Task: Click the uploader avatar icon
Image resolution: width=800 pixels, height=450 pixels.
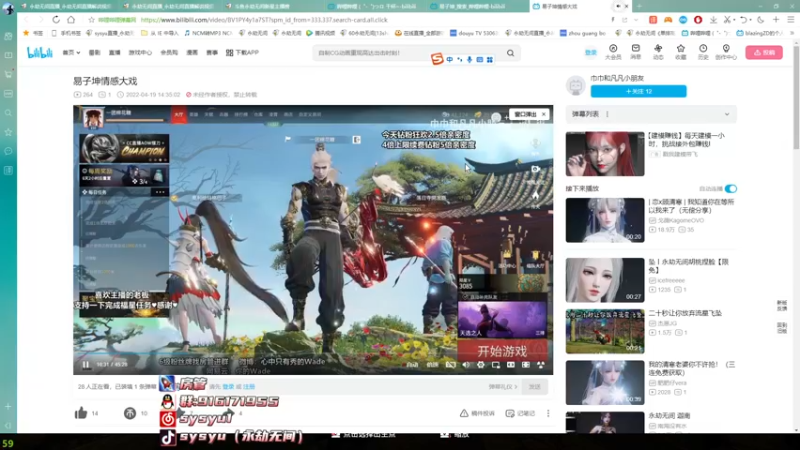Action: pos(576,86)
